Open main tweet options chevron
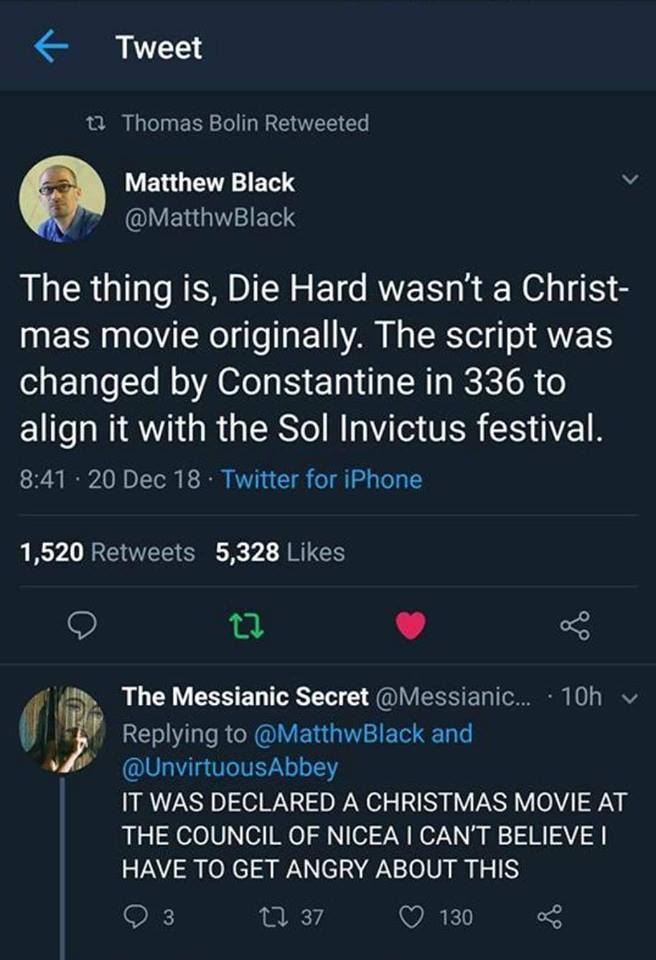The height and width of the screenshot is (960, 656). click(629, 180)
